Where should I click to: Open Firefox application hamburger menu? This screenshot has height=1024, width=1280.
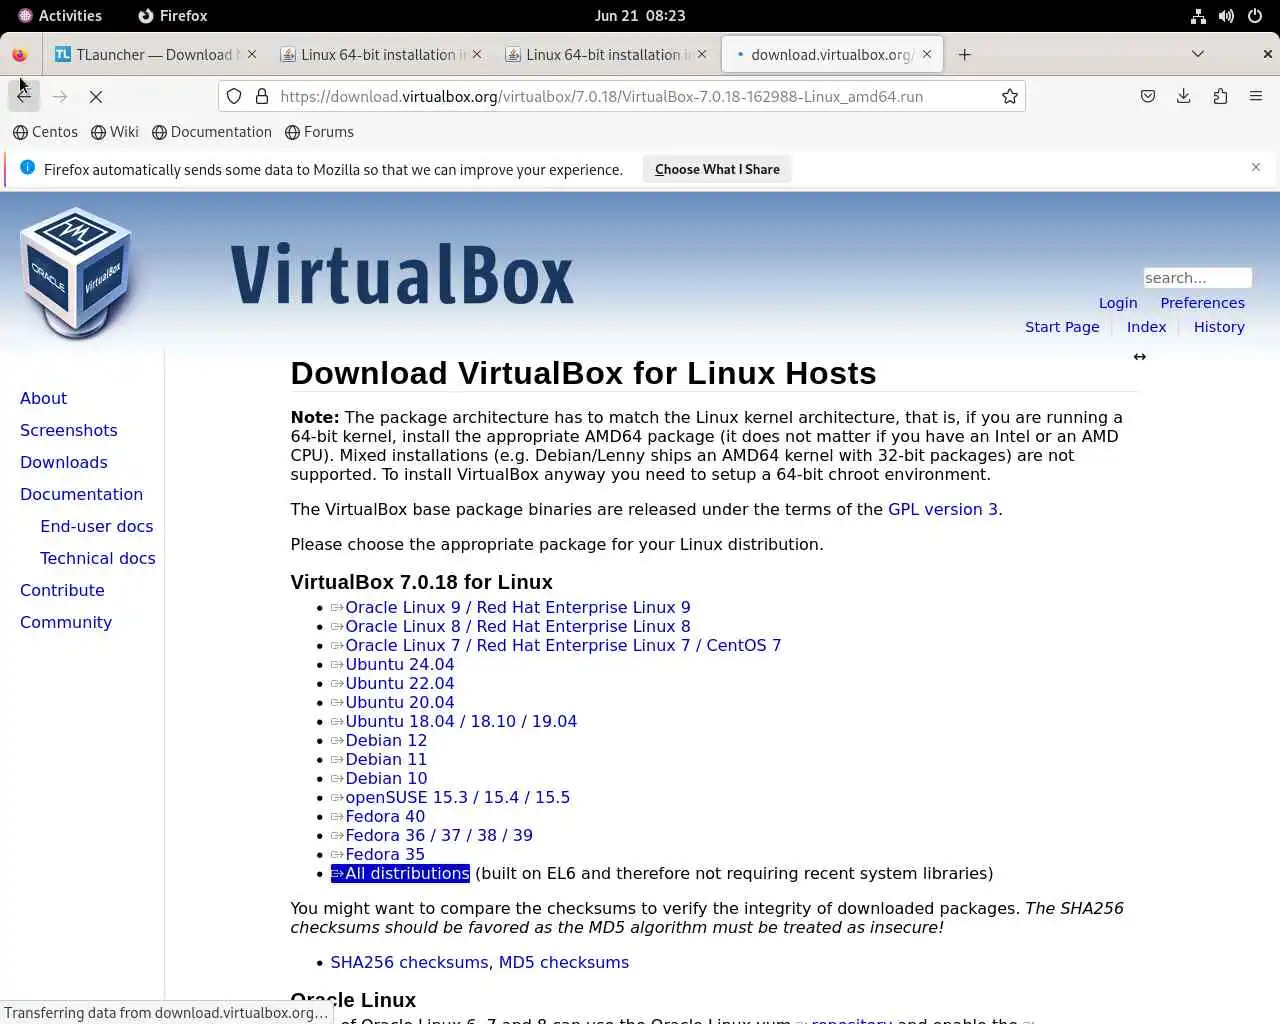tap(1256, 96)
